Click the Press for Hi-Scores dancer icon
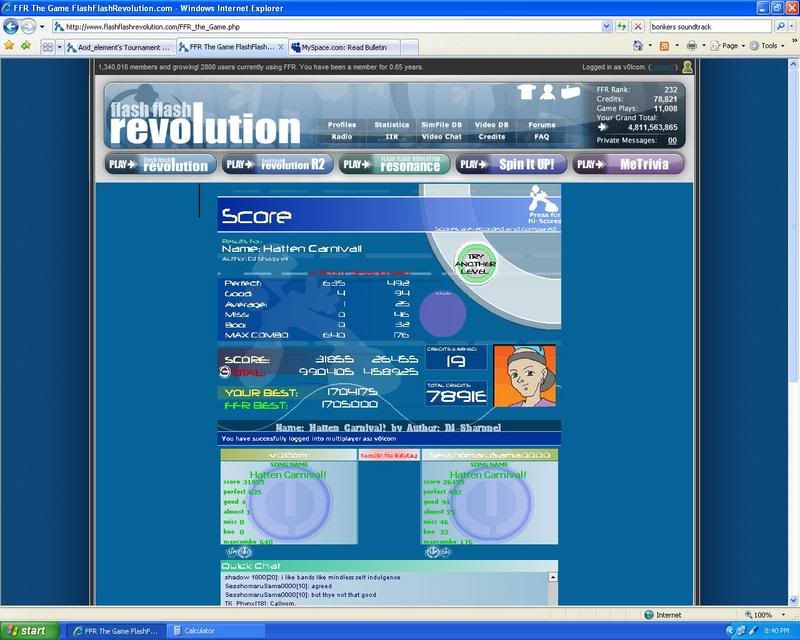Screen dimensions: 800x640 tap(544, 204)
